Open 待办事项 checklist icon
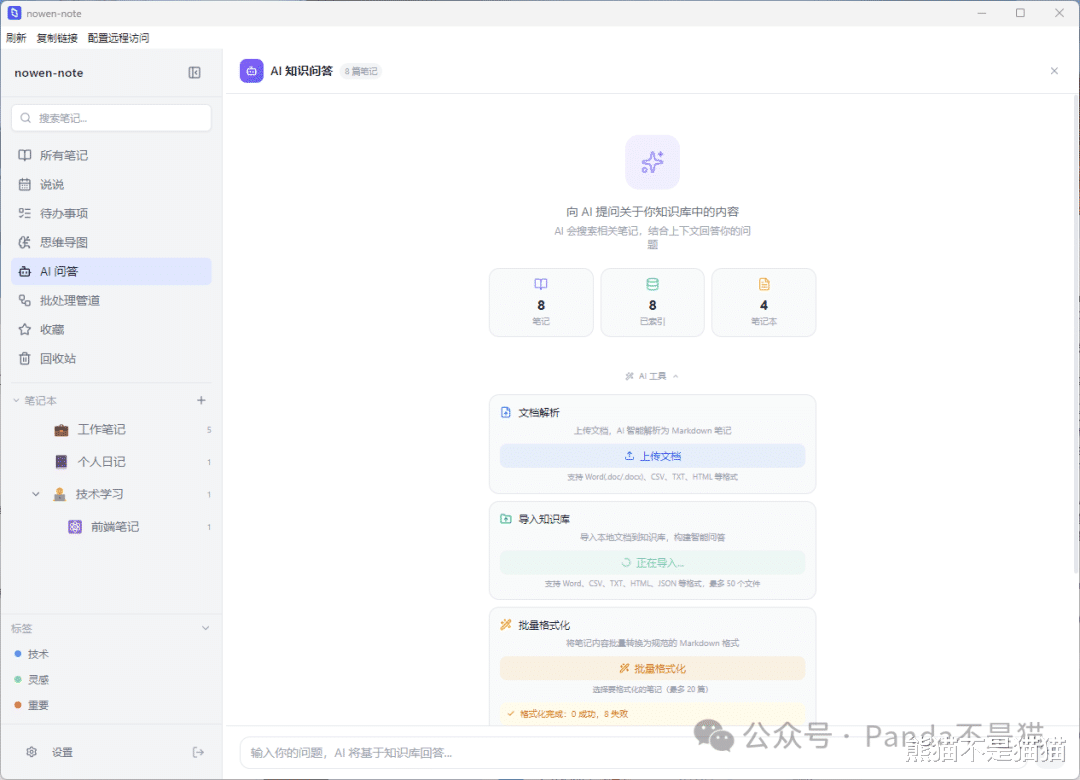Viewport: 1080px width, 780px height. point(25,213)
